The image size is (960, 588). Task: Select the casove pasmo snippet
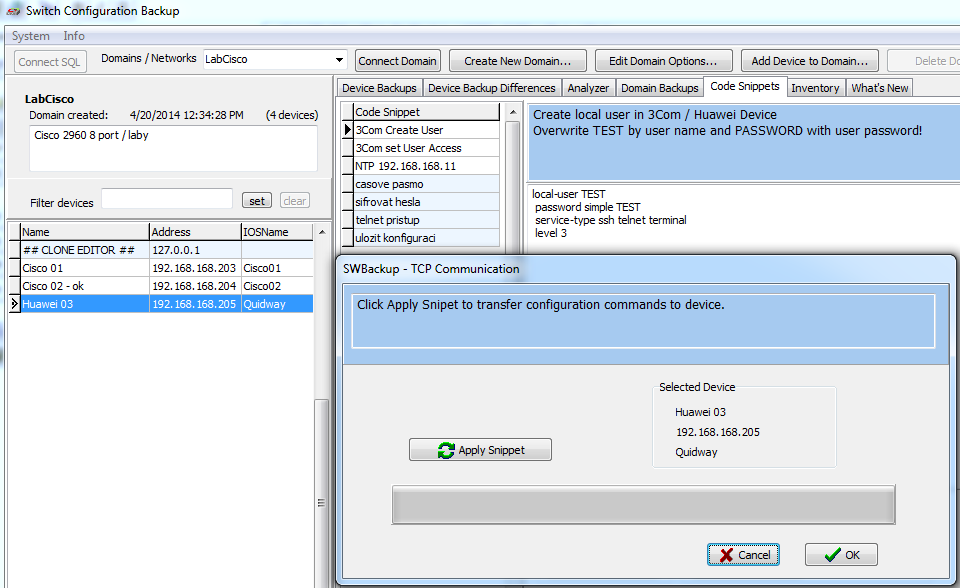427,184
